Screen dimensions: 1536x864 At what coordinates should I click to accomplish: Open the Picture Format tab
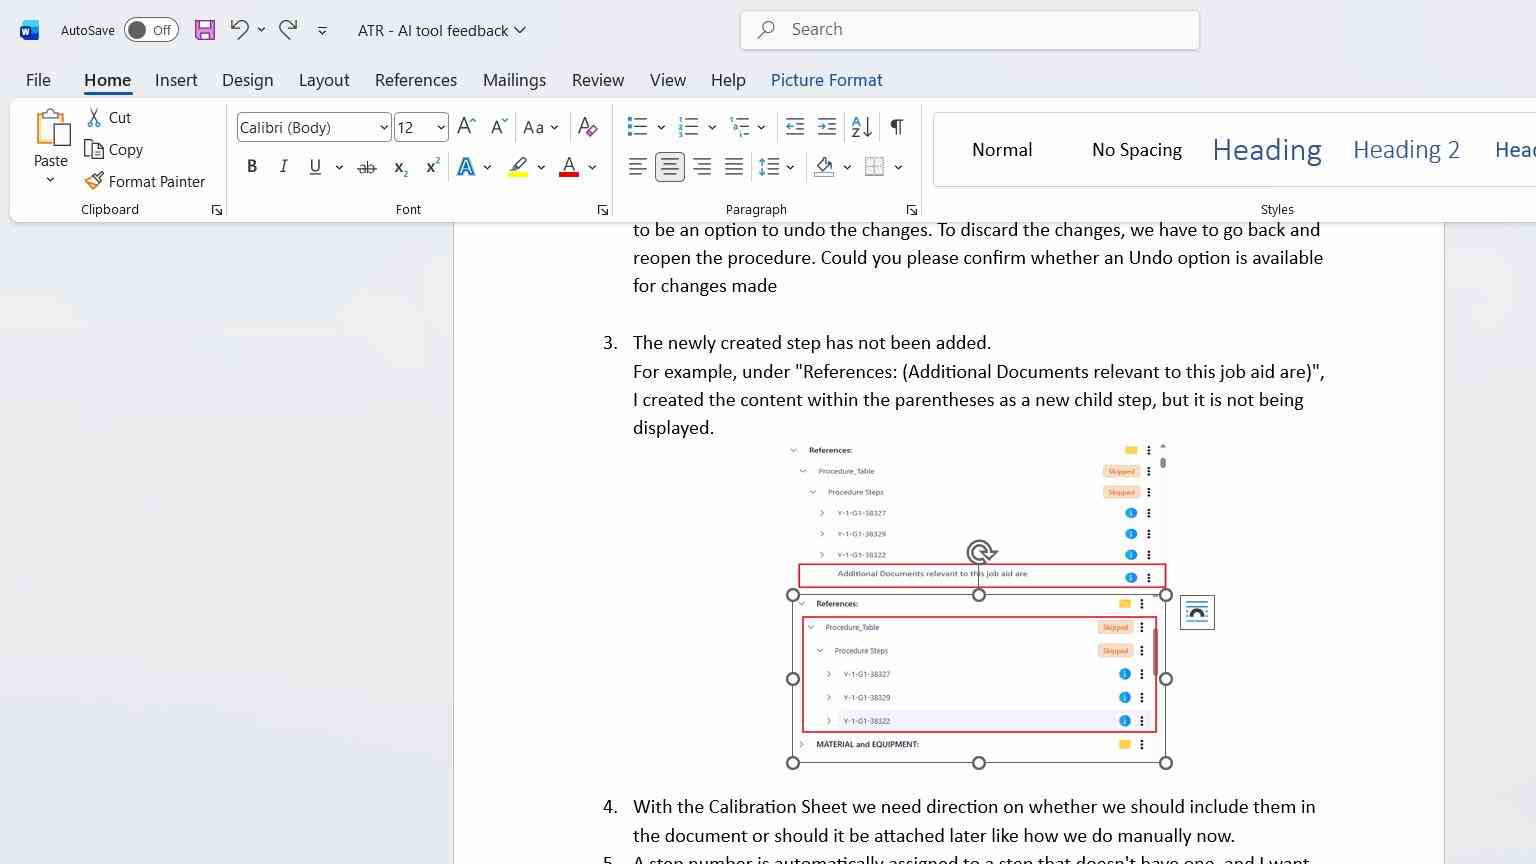[x=826, y=80]
